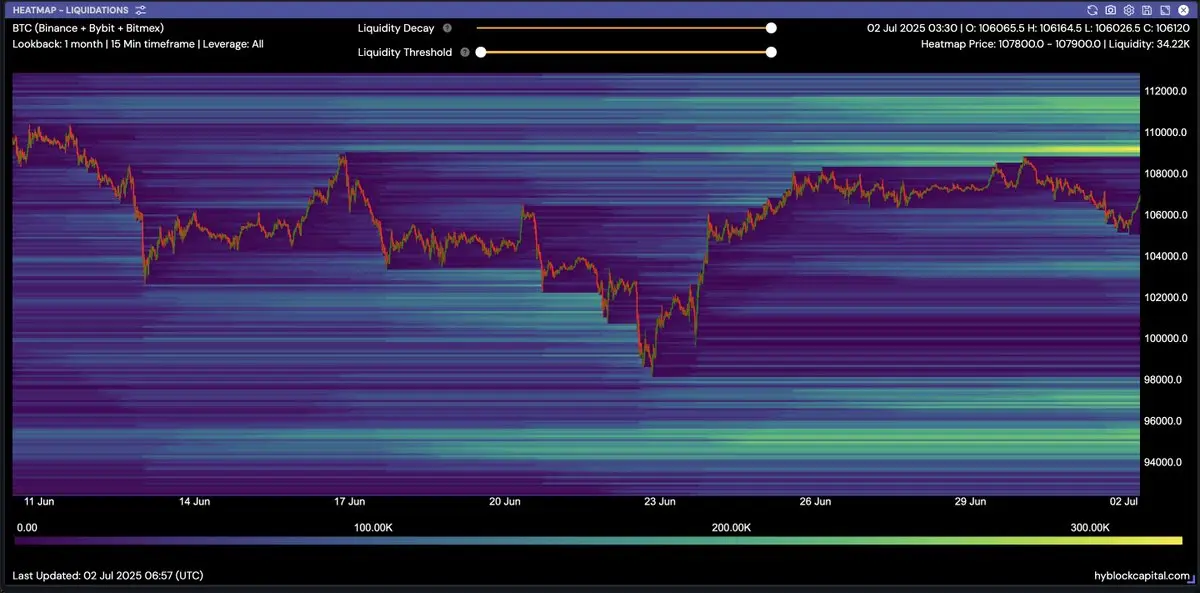
Task: Click the 200.00K color scale label
Action: 731,527
